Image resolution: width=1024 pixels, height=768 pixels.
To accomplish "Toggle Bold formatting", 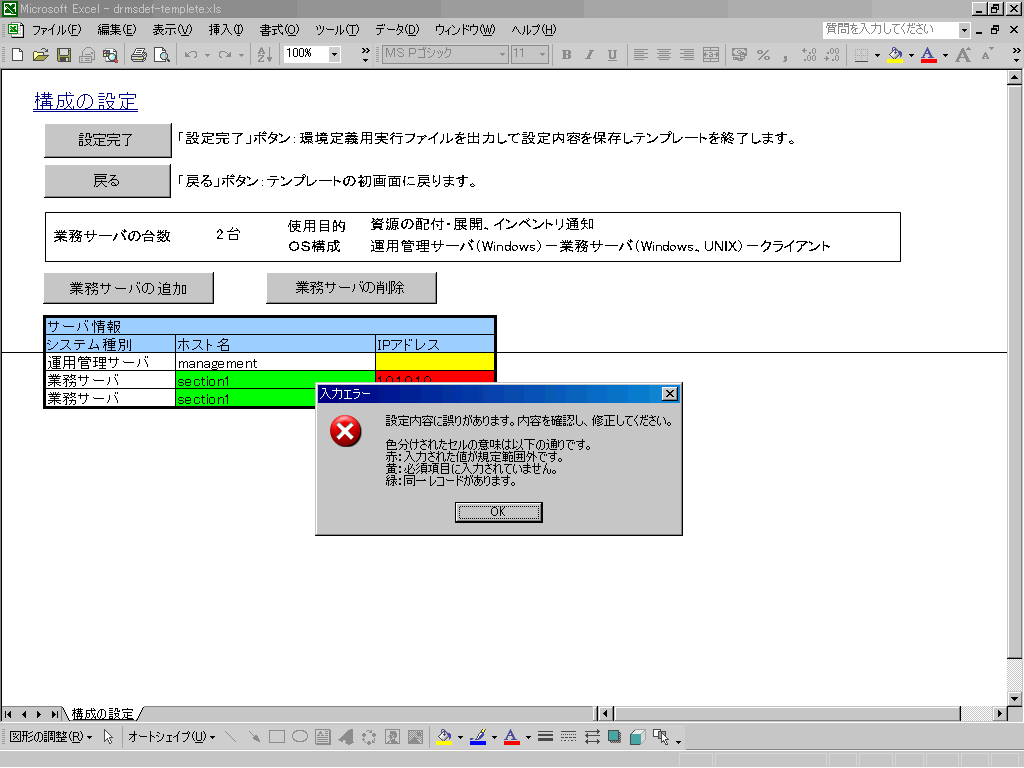I will point(566,55).
